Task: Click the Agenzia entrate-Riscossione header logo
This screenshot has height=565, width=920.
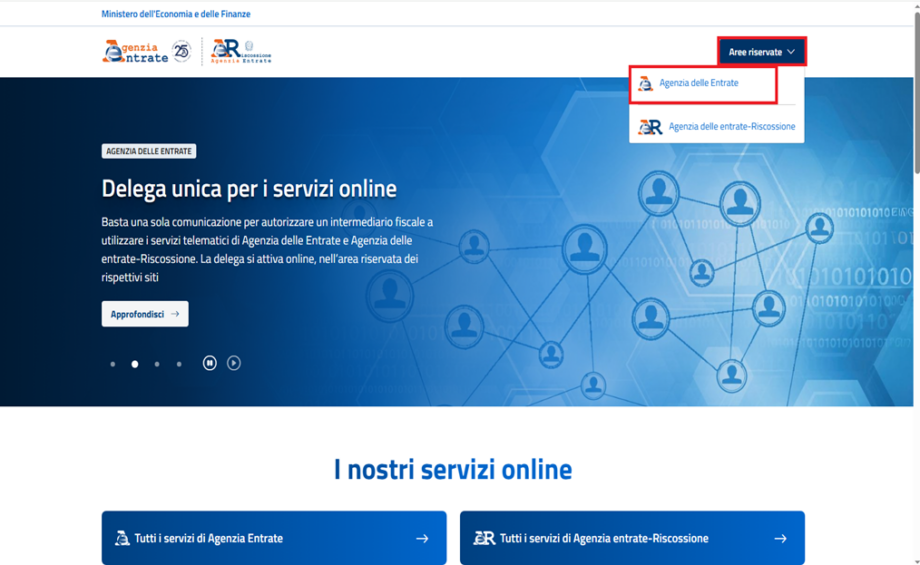Action: click(x=241, y=52)
